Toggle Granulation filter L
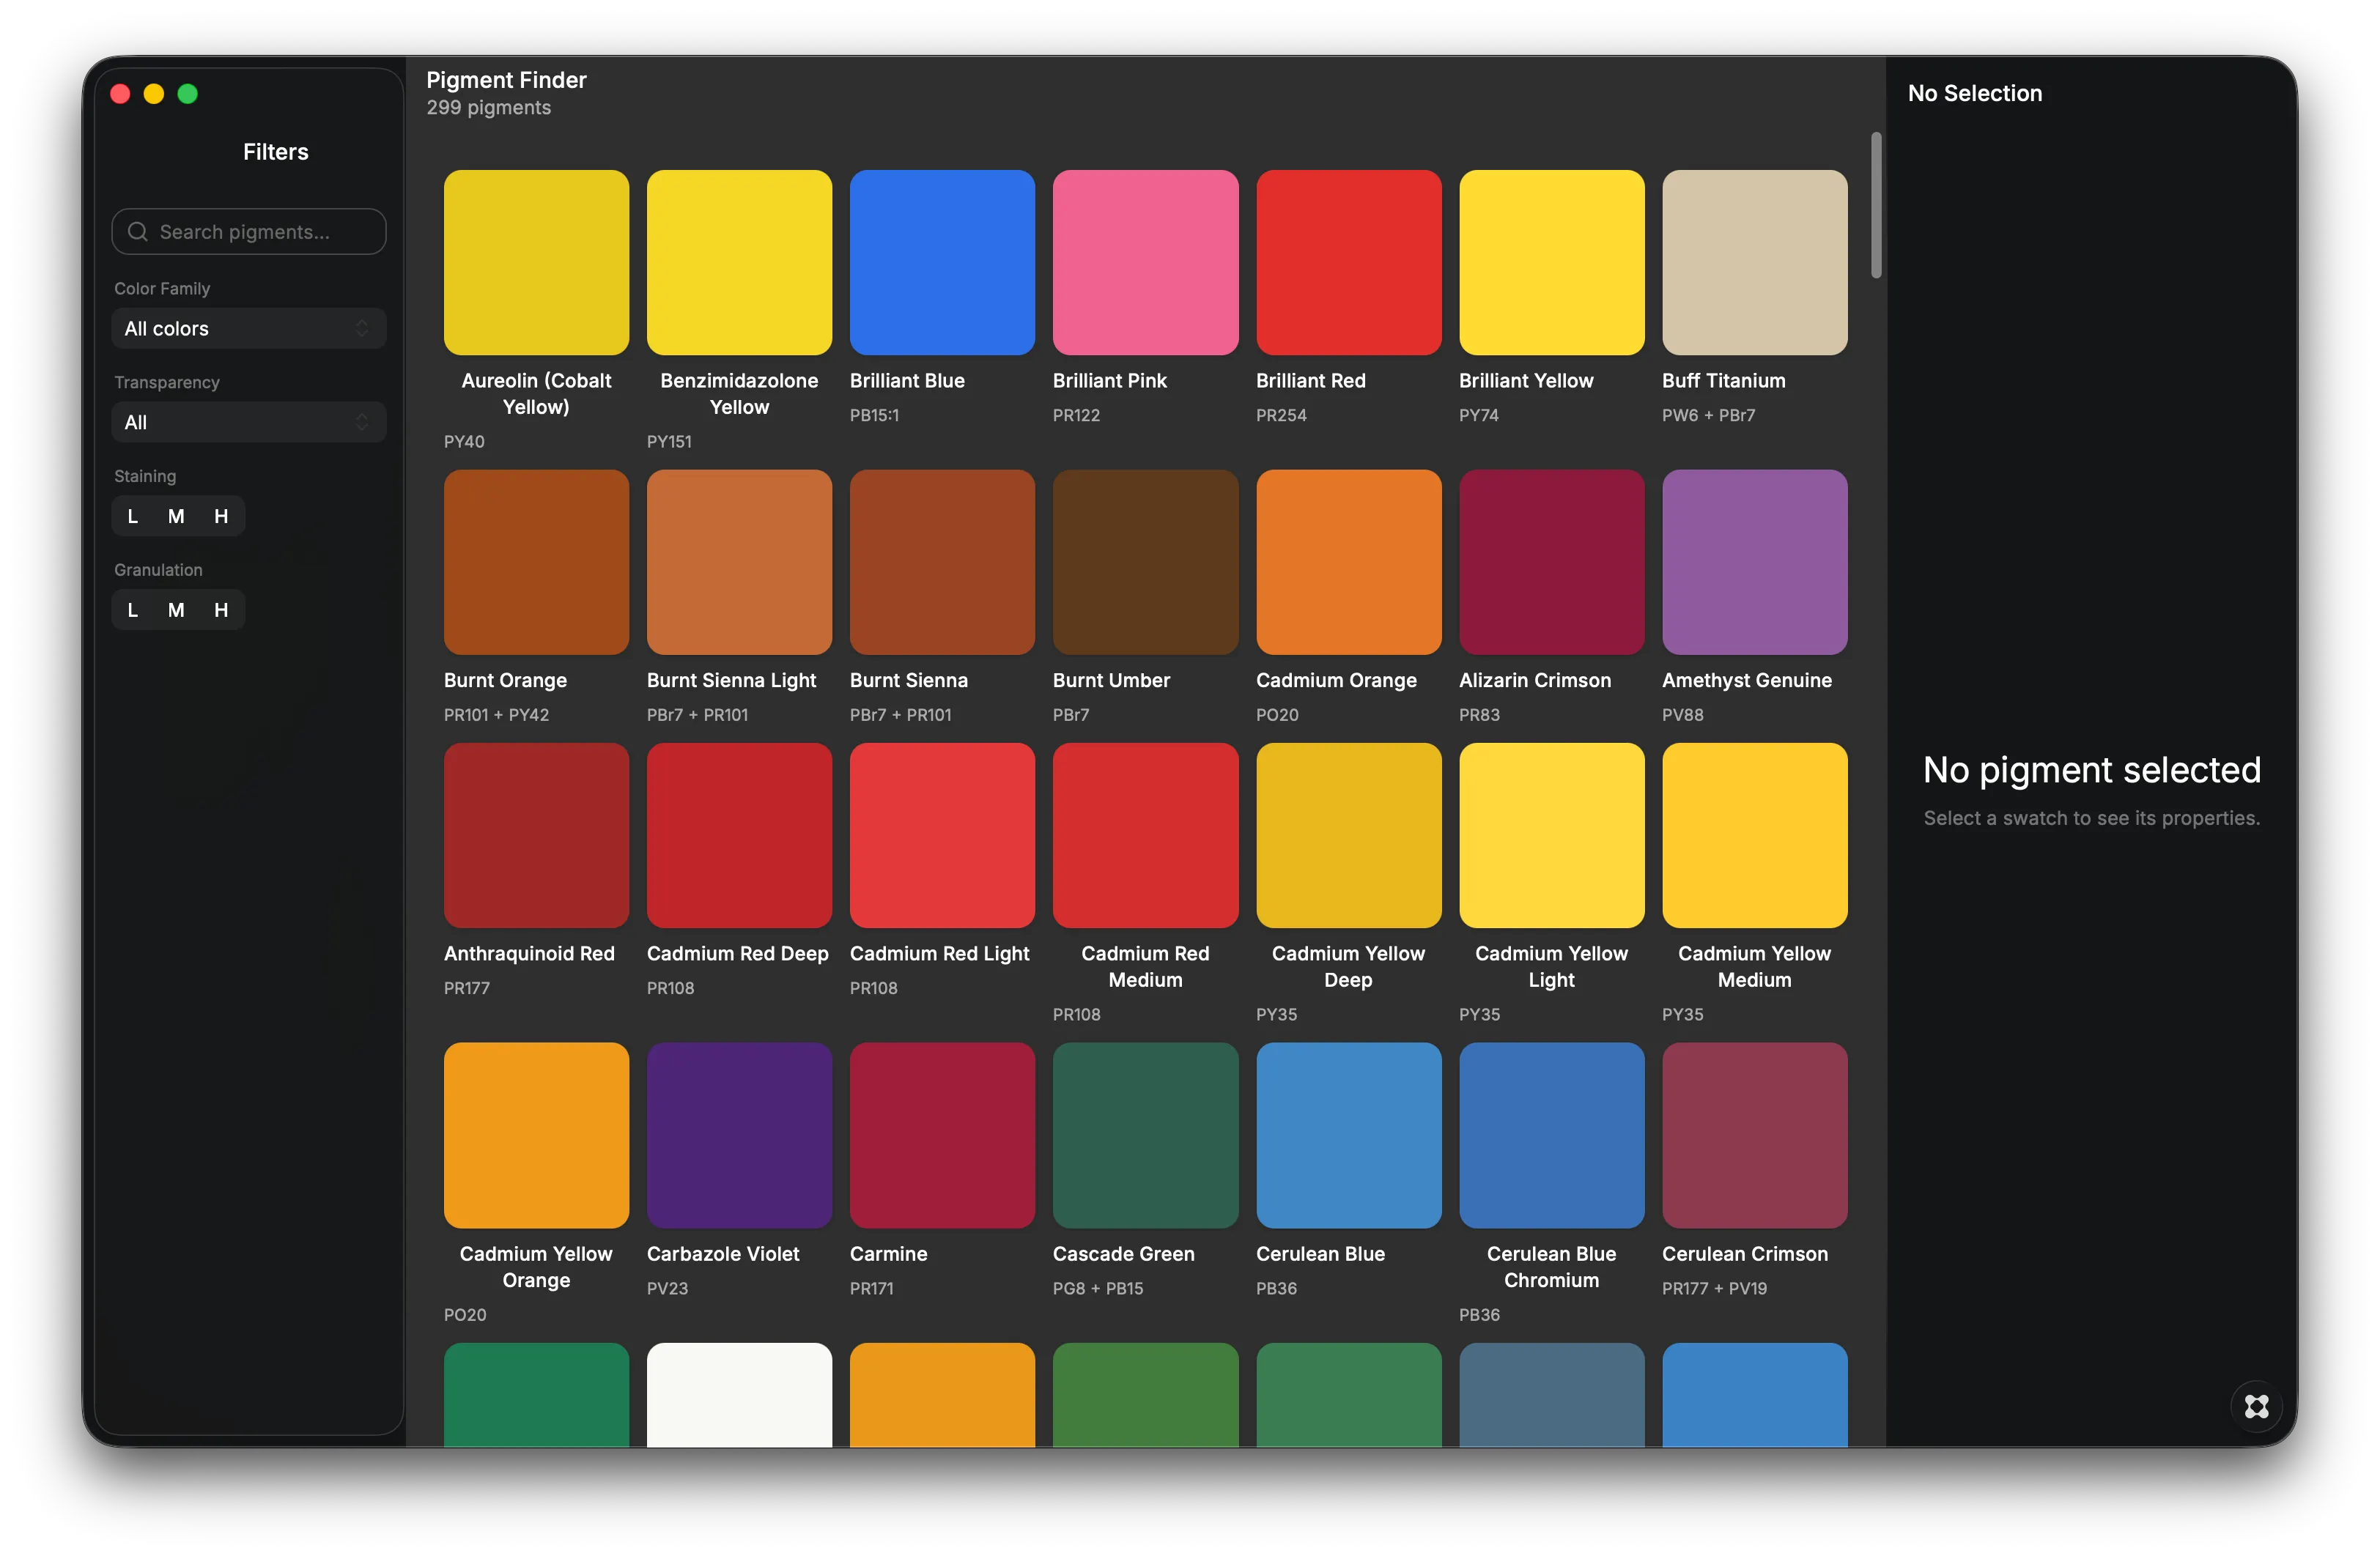 tap(133, 610)
